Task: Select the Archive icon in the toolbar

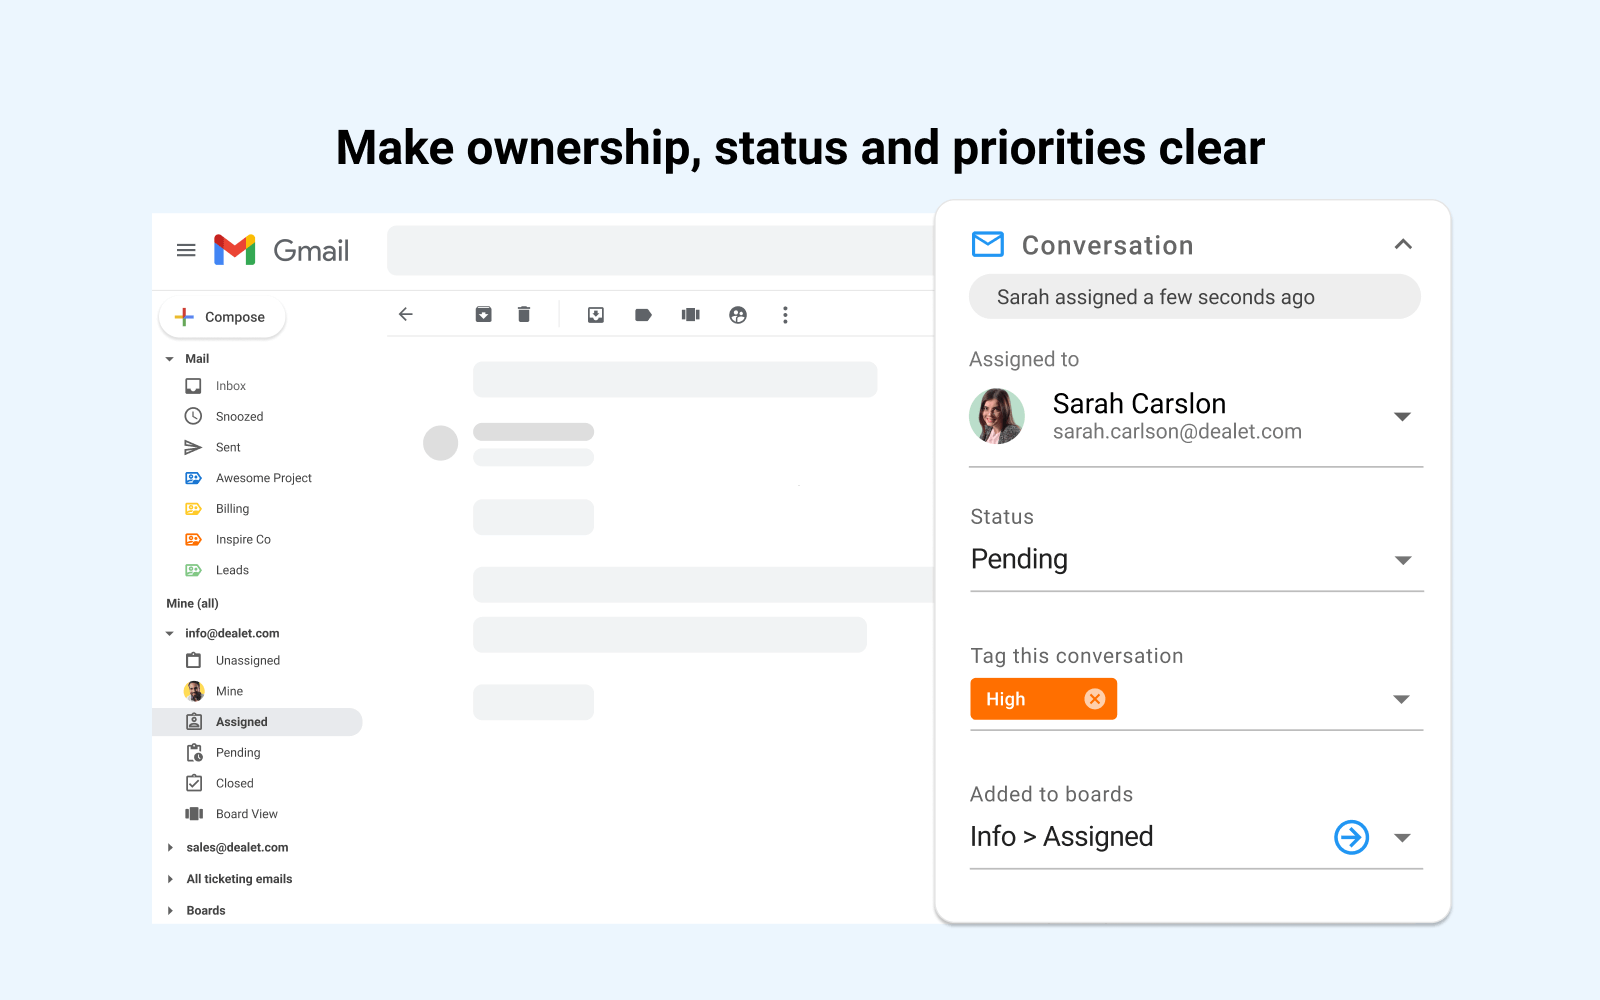Action: tap(483, 313)
